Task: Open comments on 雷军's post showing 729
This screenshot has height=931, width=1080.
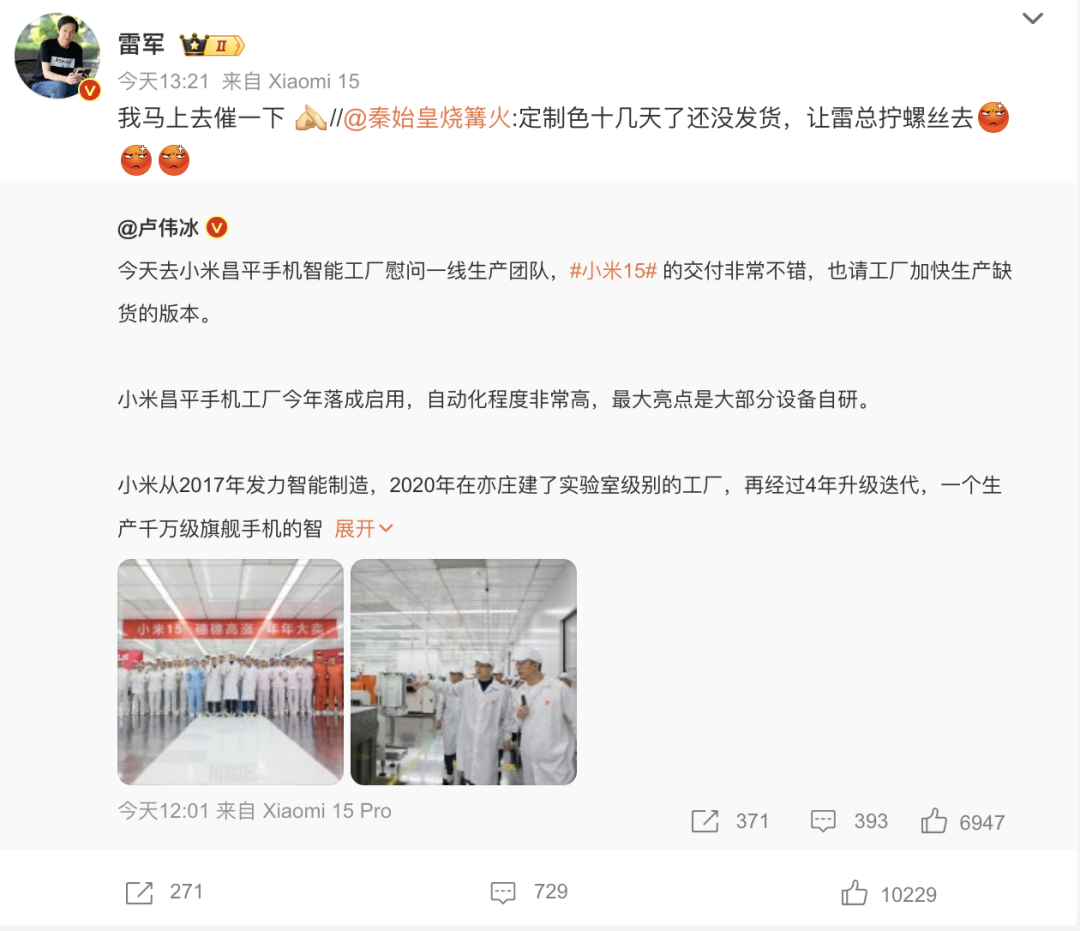Action: (x=529, y=892)
